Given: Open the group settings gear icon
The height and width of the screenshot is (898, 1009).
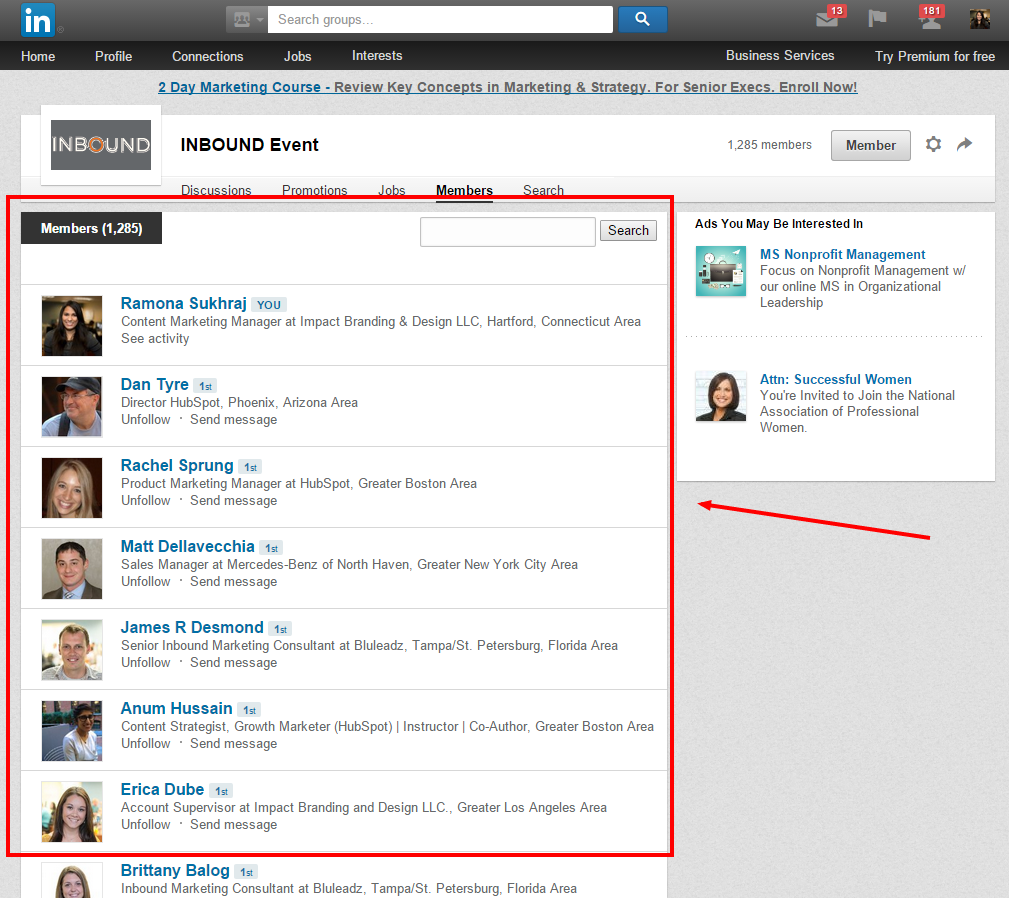Looking at the screenshot, I should pos(933,144).
